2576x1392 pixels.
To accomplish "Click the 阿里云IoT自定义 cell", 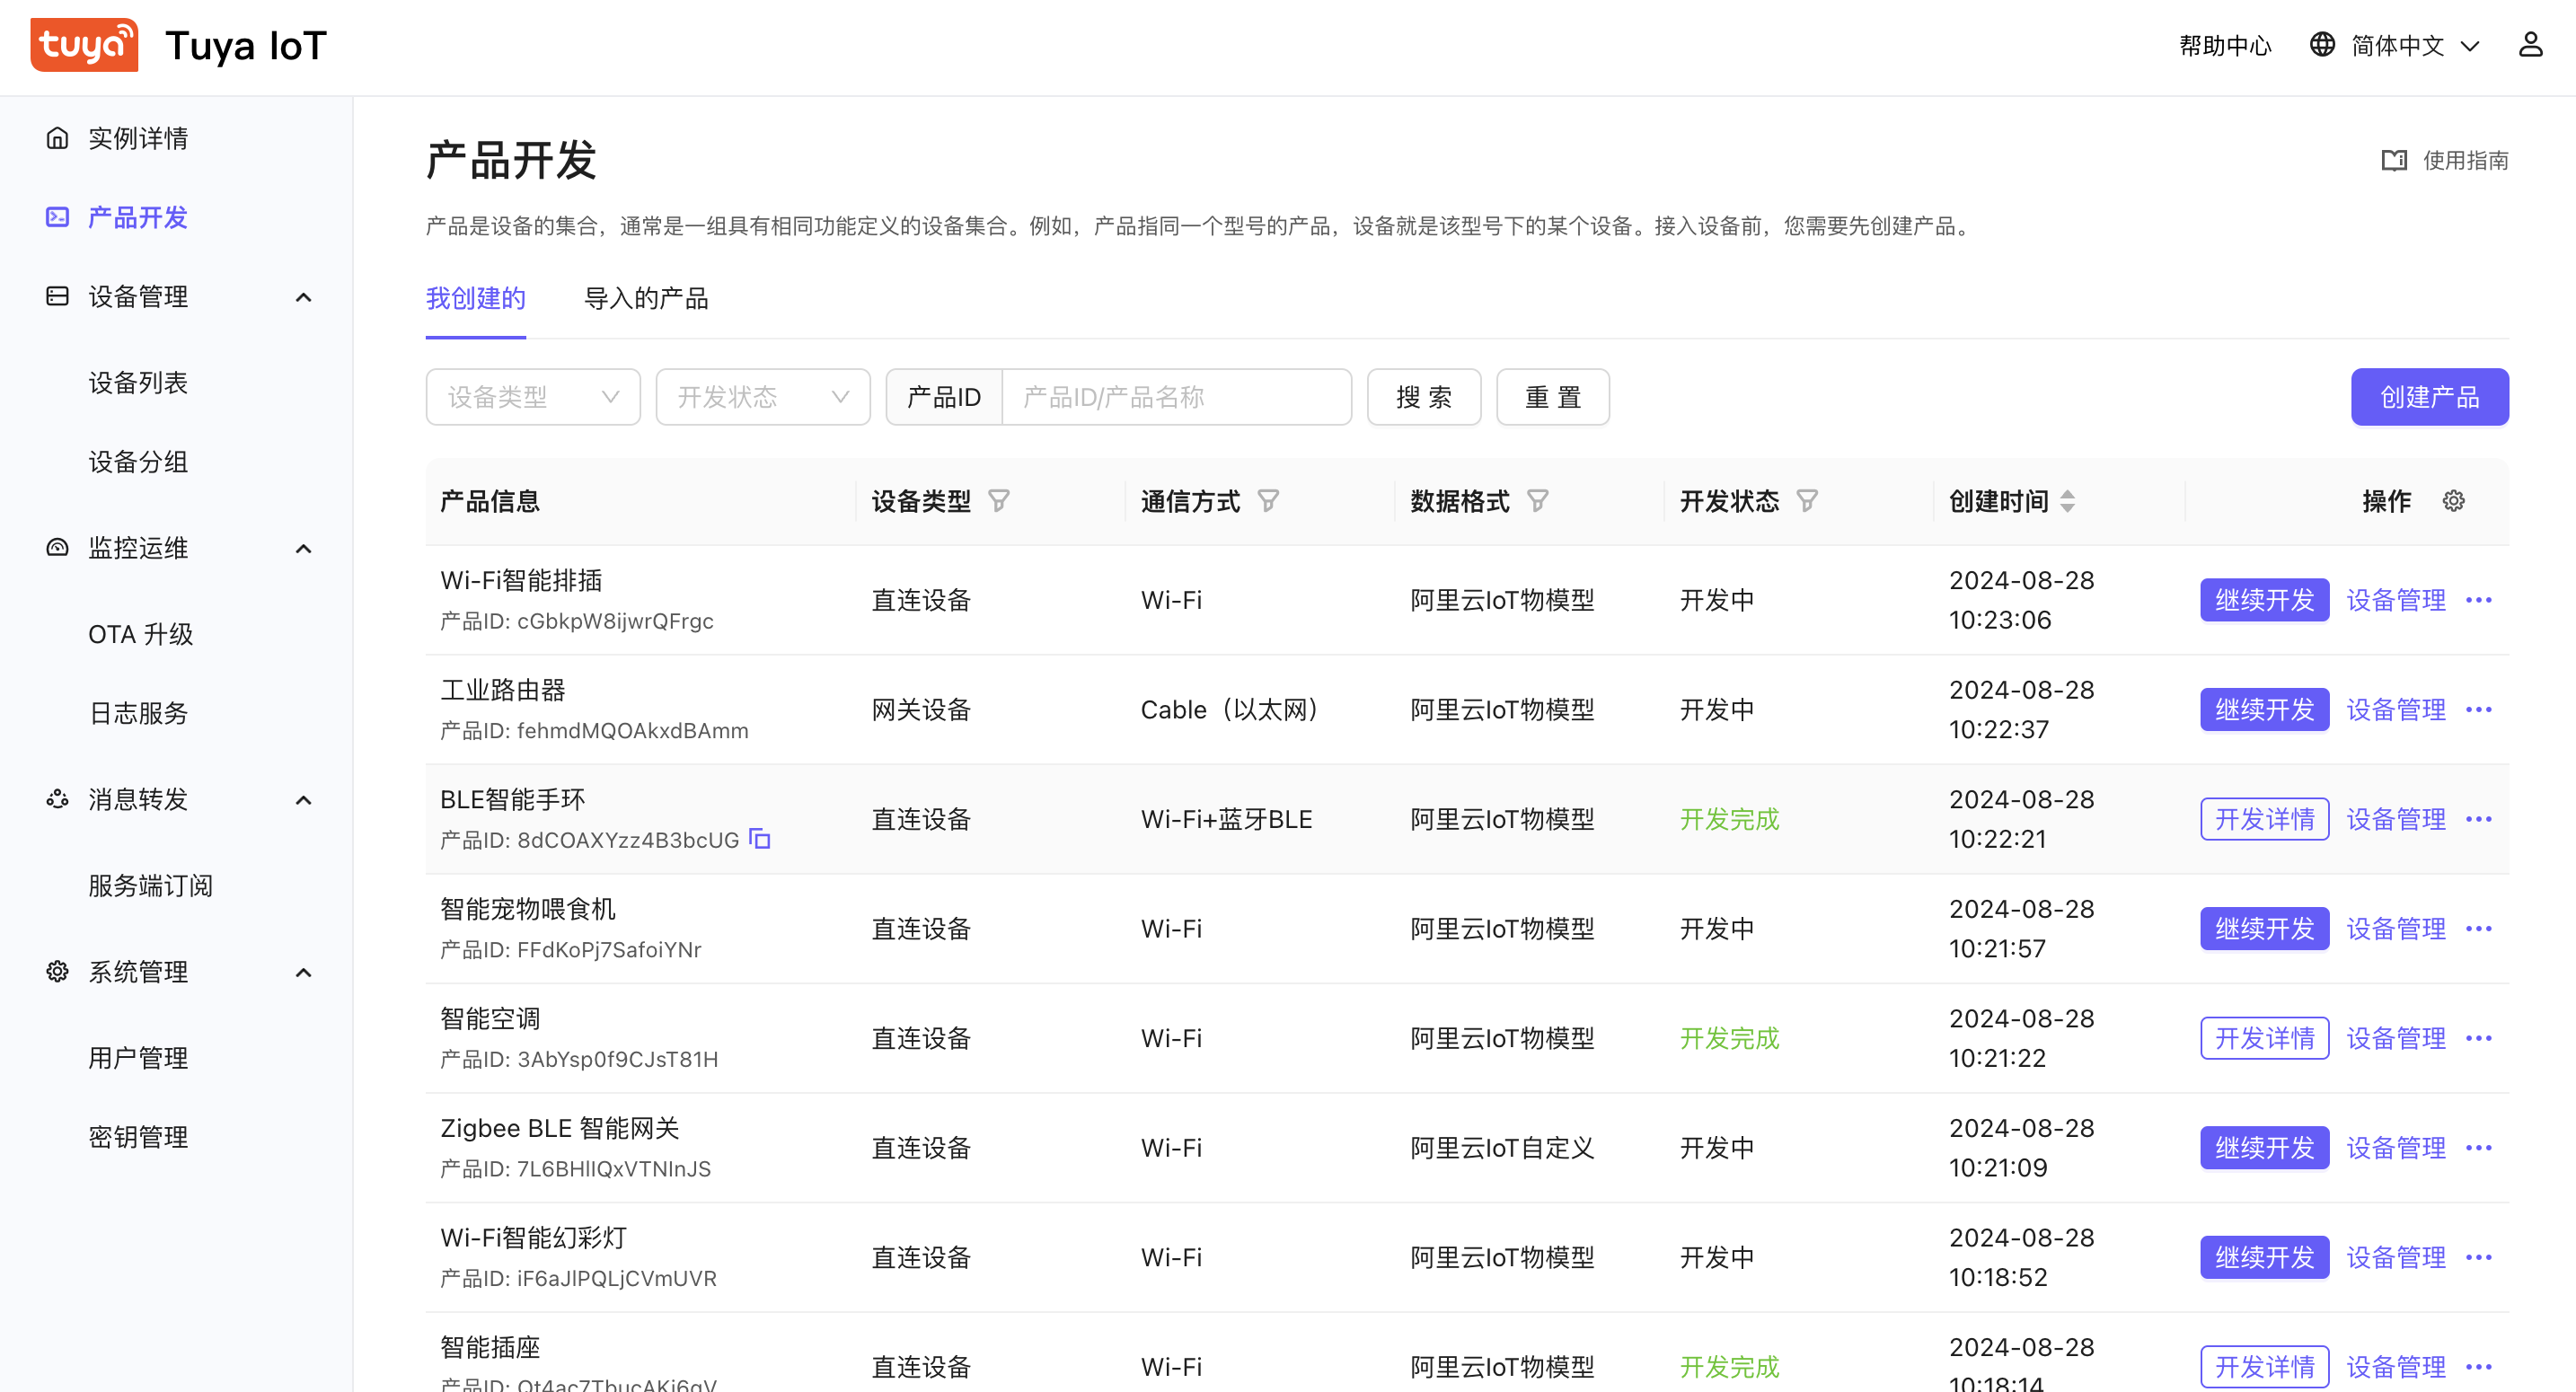I will tap(1502, 1148).
